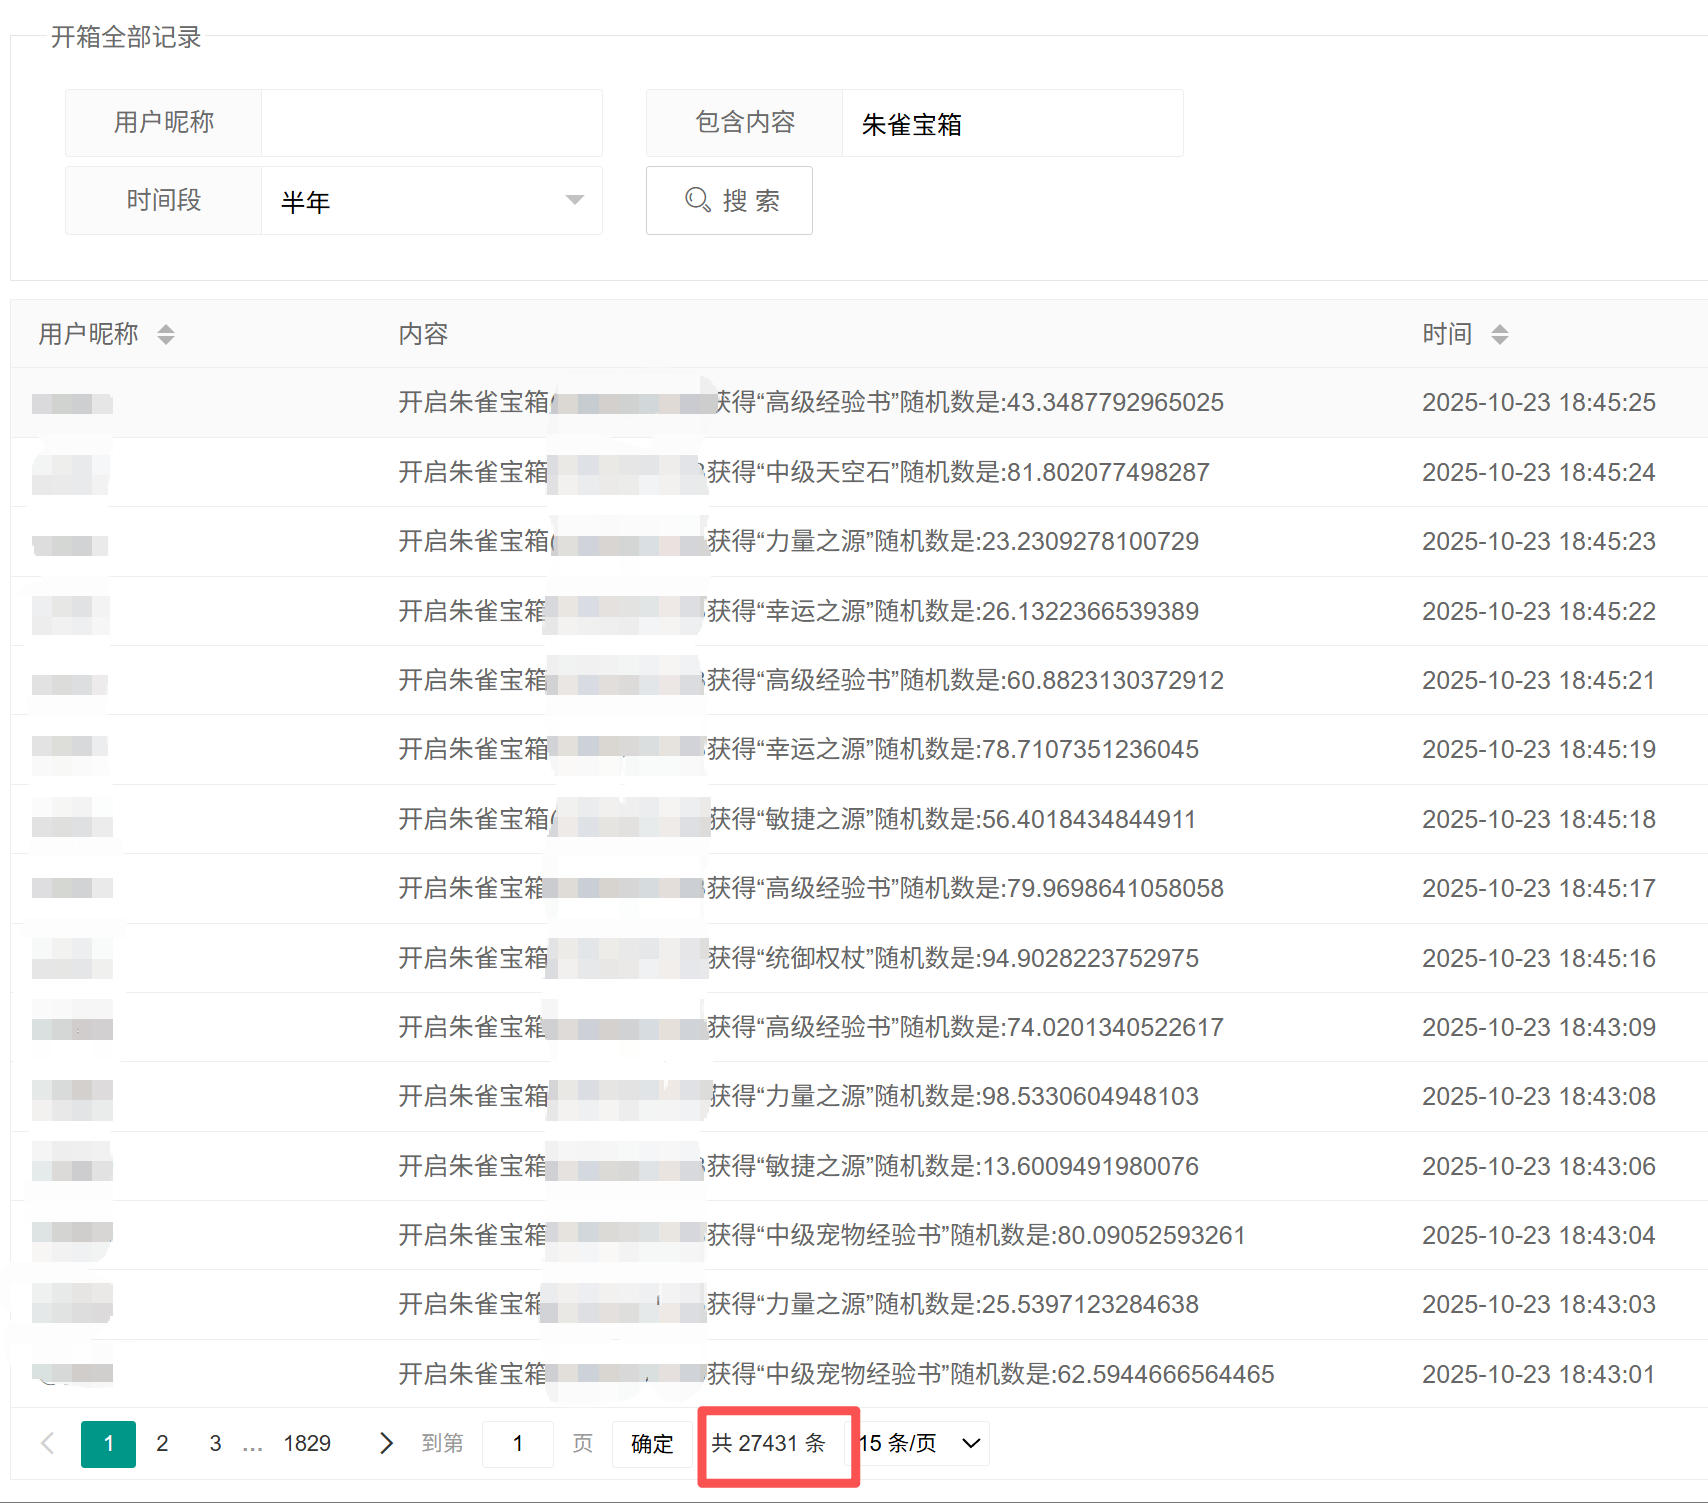Go to previous page arrow

47,1443
